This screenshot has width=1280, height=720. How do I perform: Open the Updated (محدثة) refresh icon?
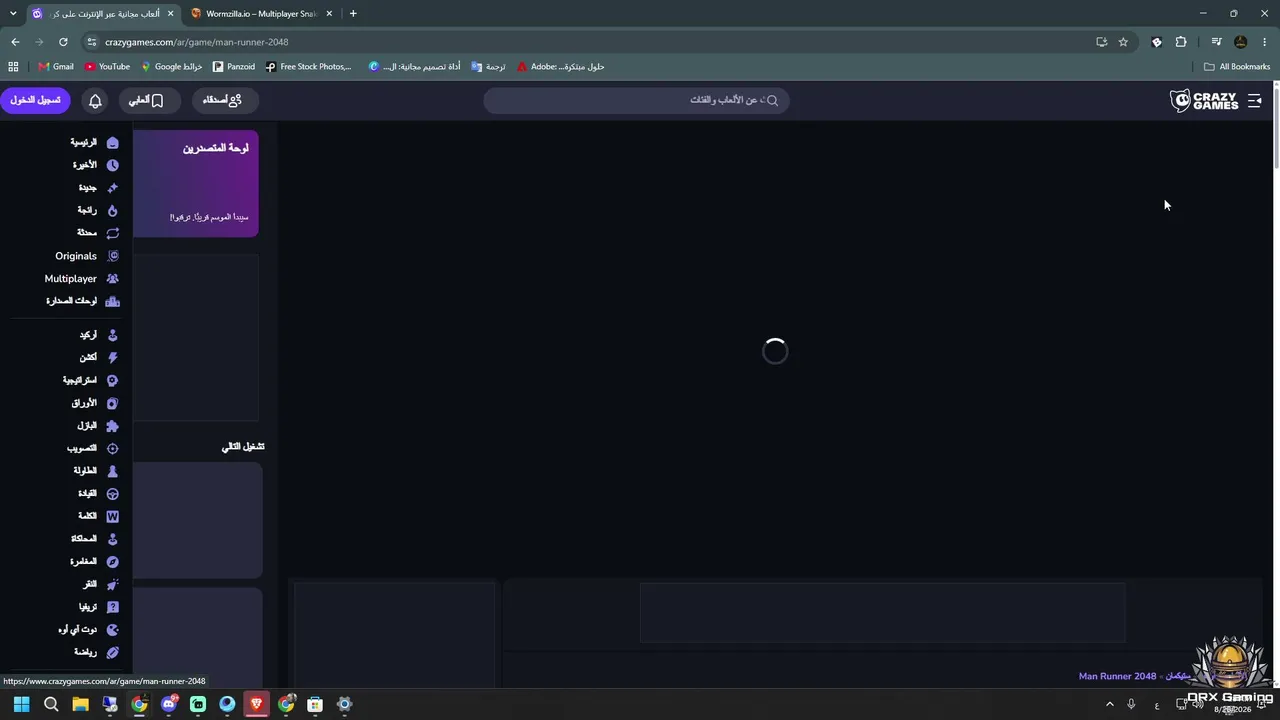(x=112, y=233)
